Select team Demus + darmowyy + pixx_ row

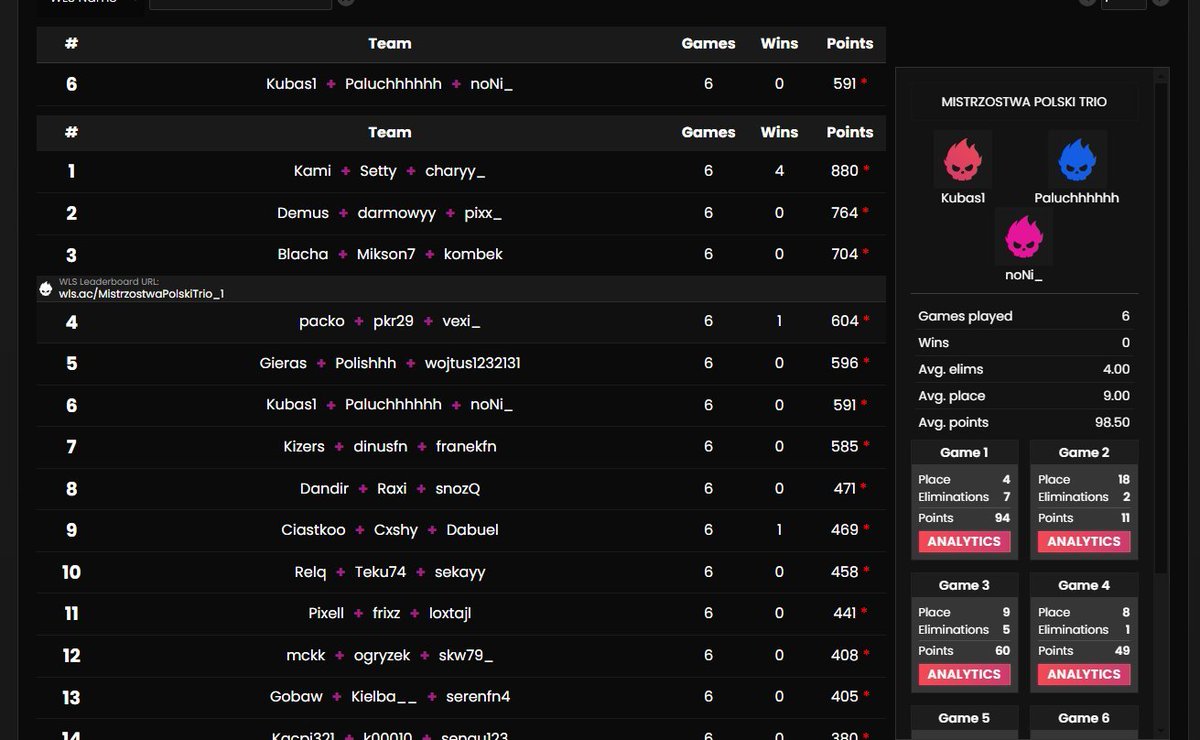coord(461,213)
